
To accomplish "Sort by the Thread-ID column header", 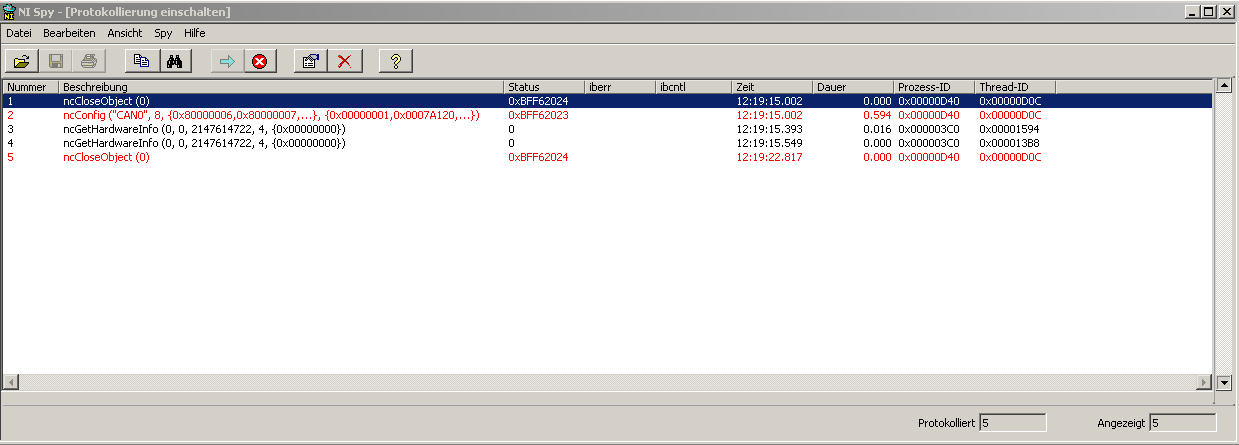I will point(1016,87).
